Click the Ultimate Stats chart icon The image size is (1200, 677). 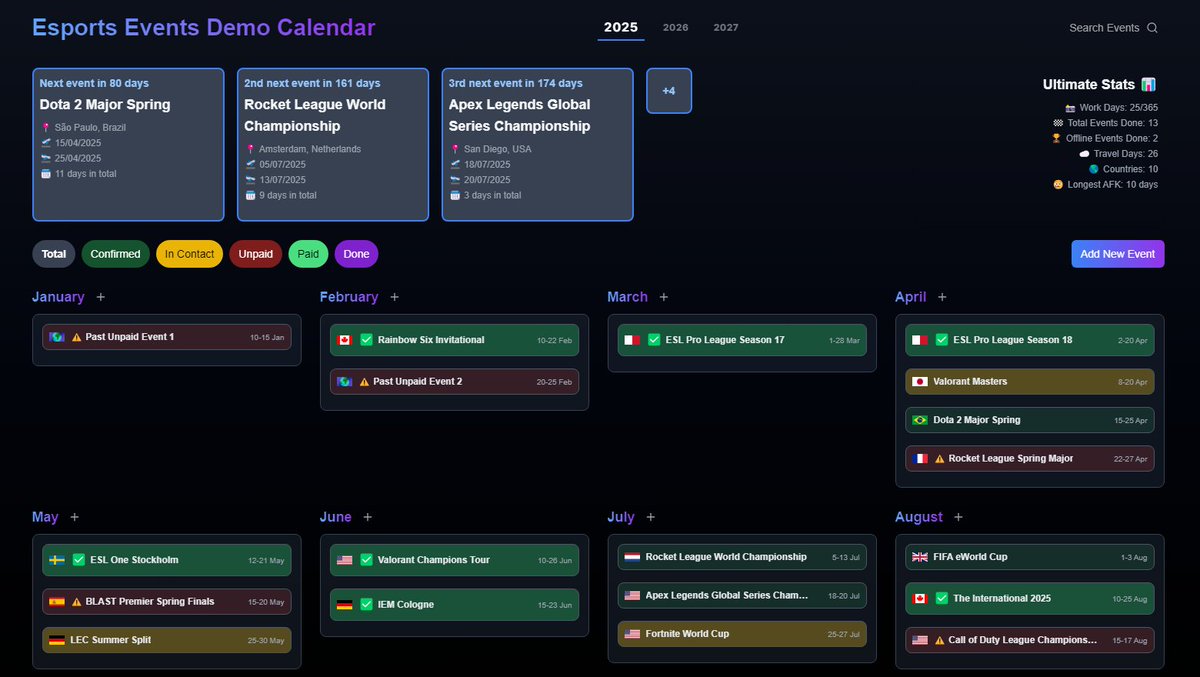pyautogui.click(x=1149, y=85)
